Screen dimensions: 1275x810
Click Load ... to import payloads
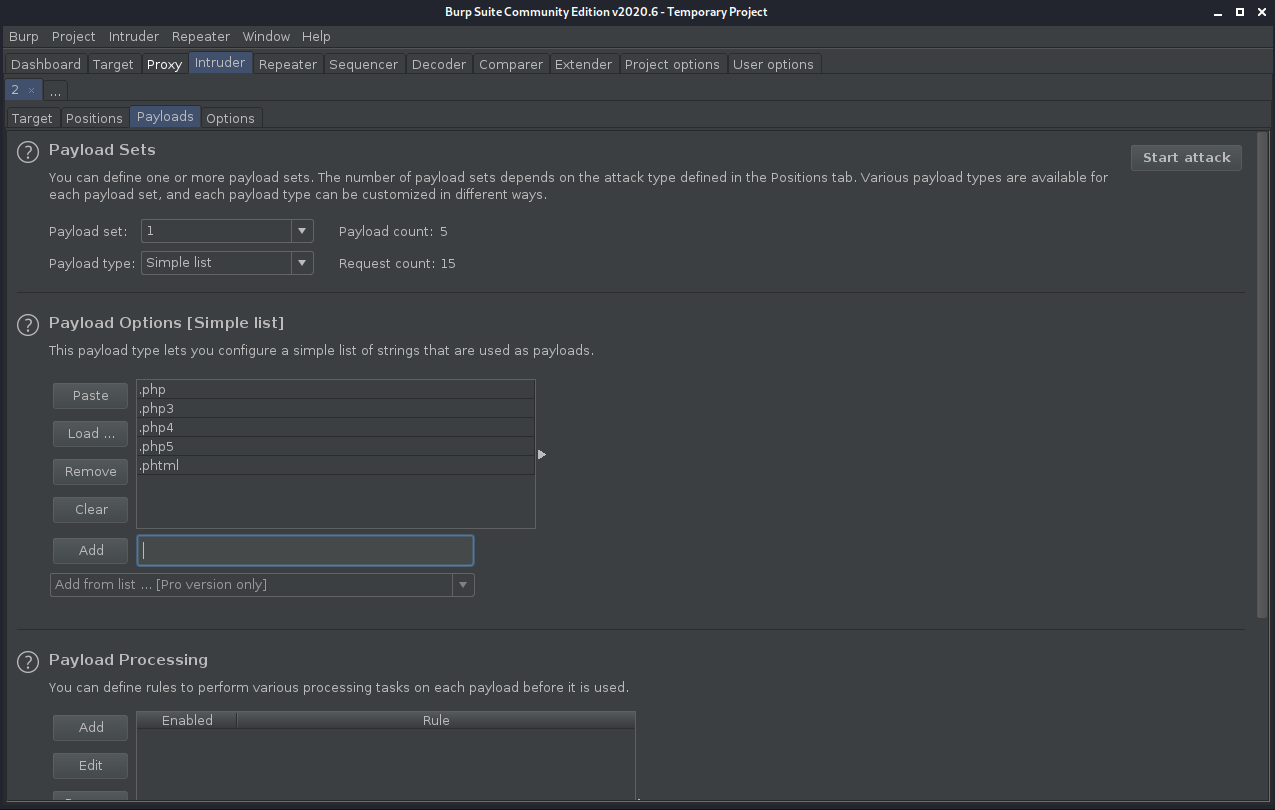pyautogui.click(x=90, y=433)
